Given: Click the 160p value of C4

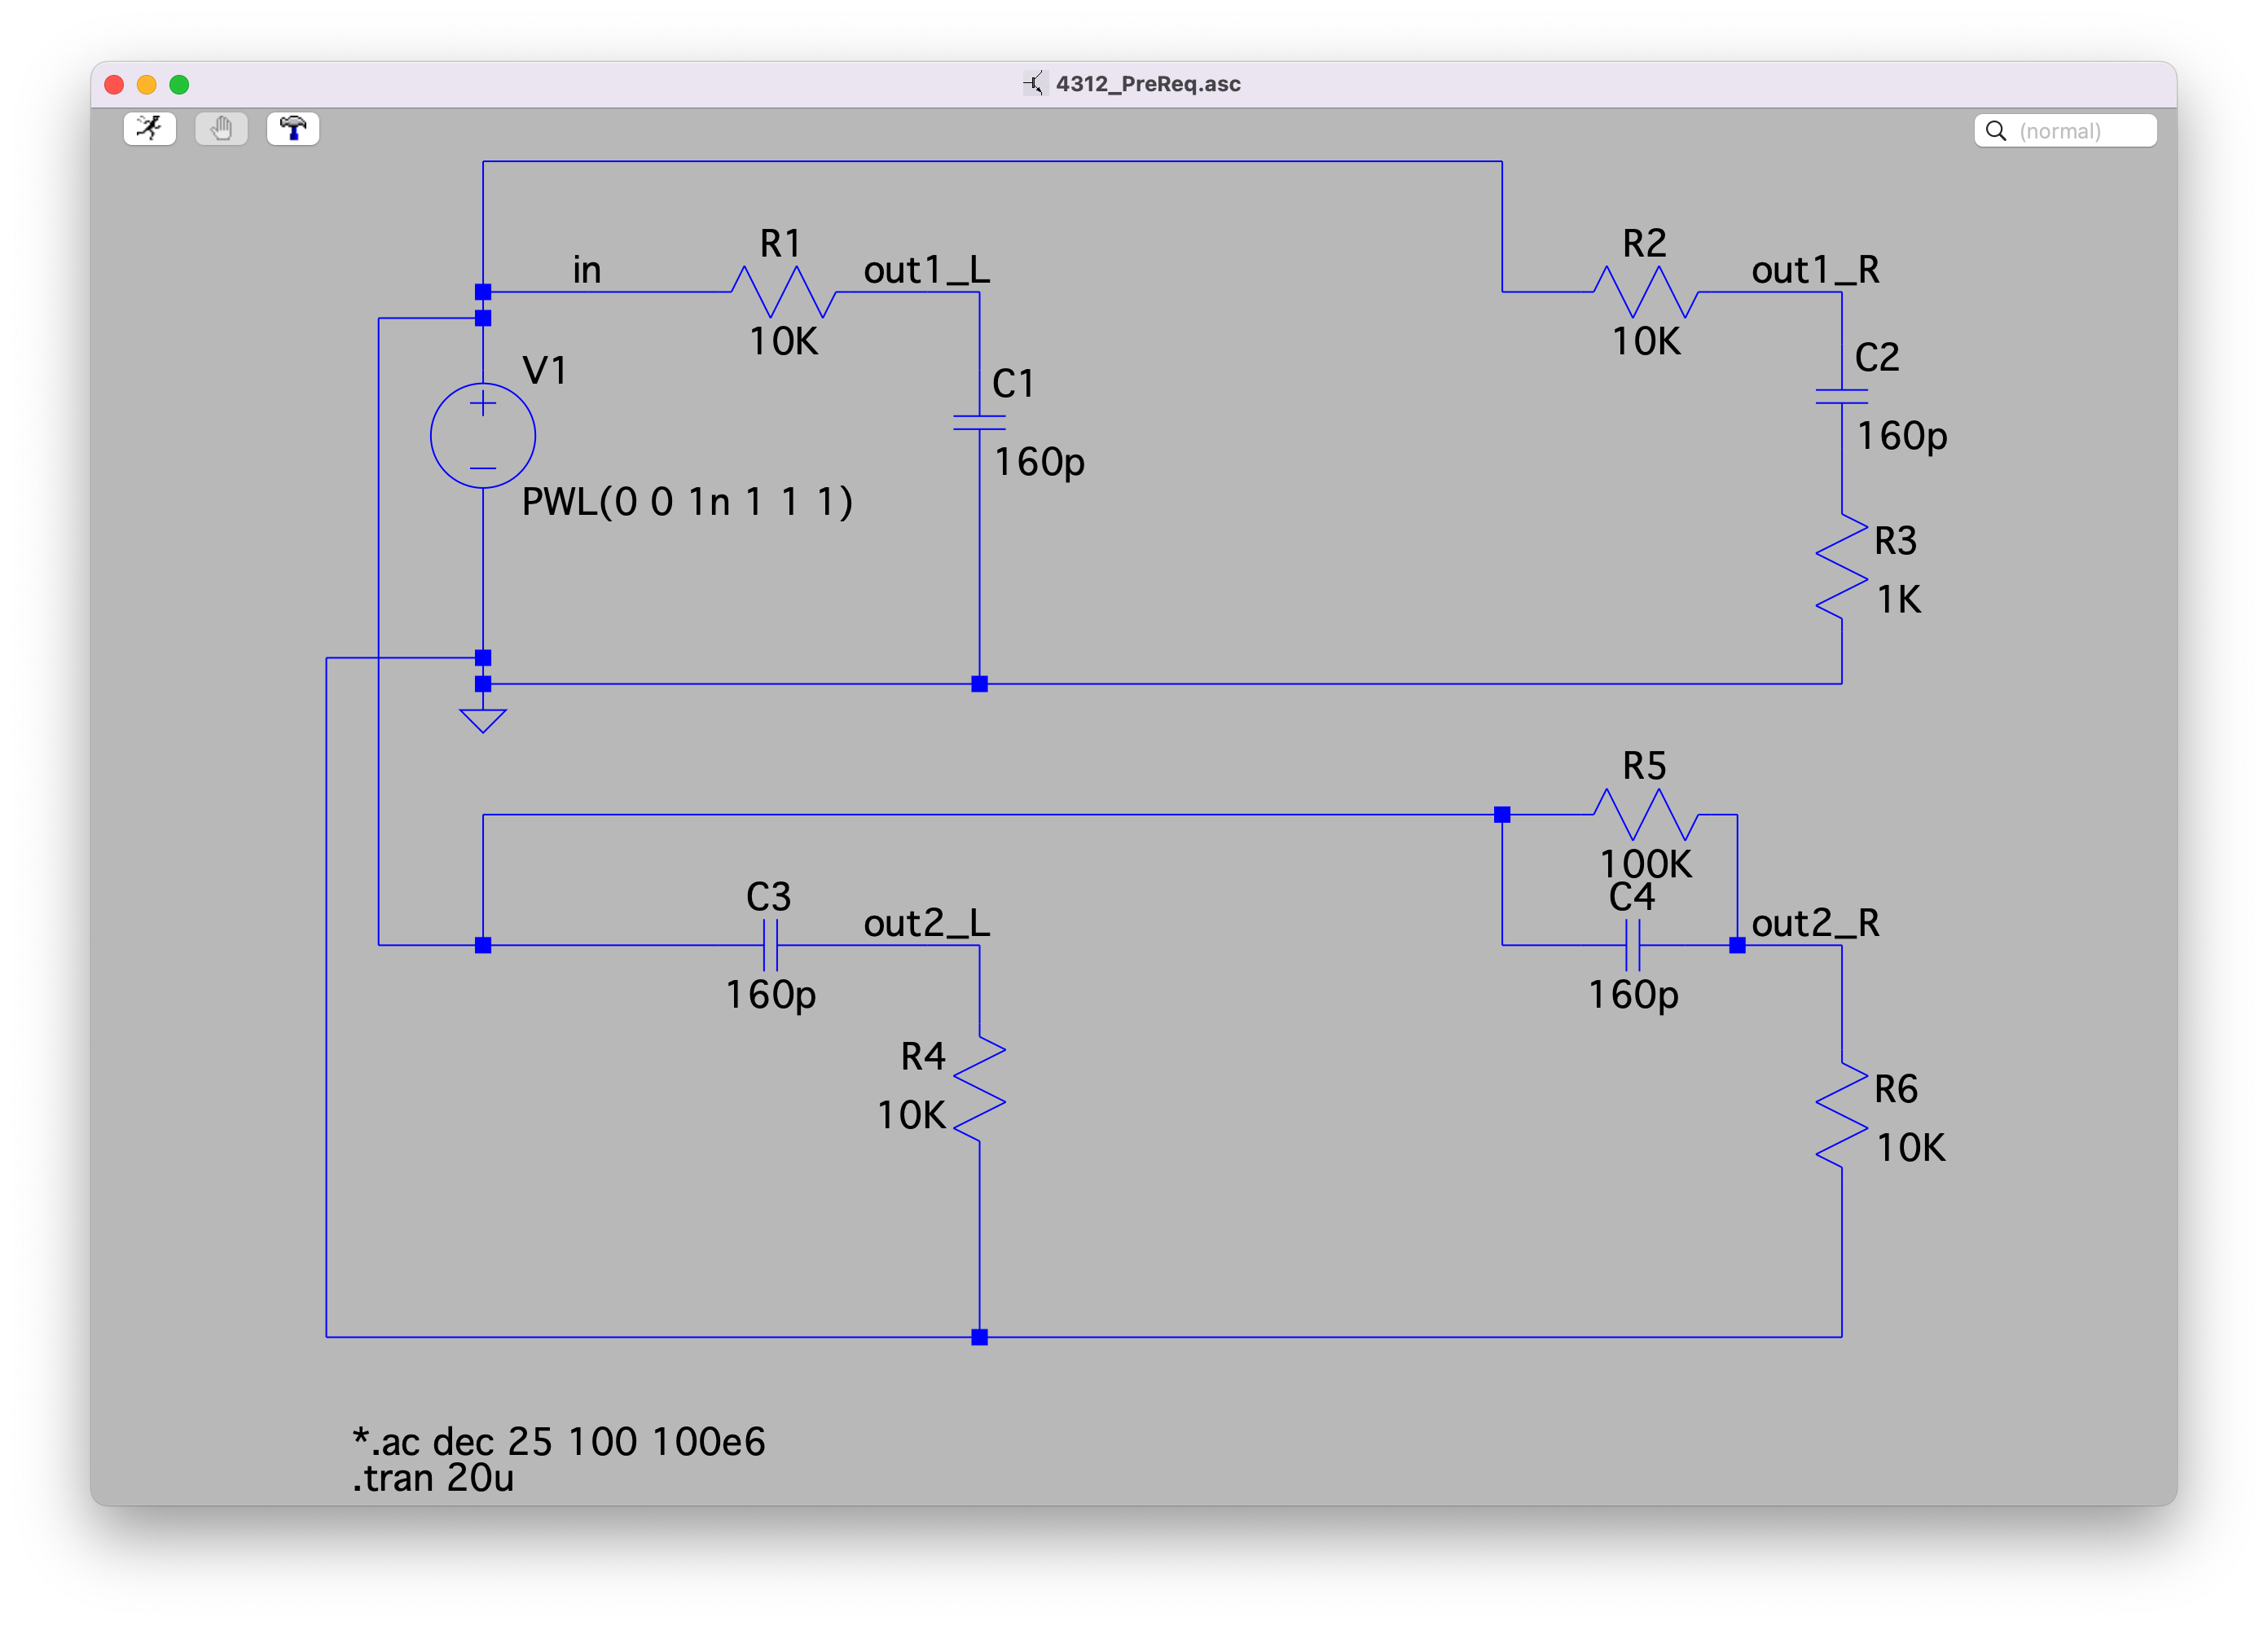Looking at the screenshot, I should point(1633,995).
